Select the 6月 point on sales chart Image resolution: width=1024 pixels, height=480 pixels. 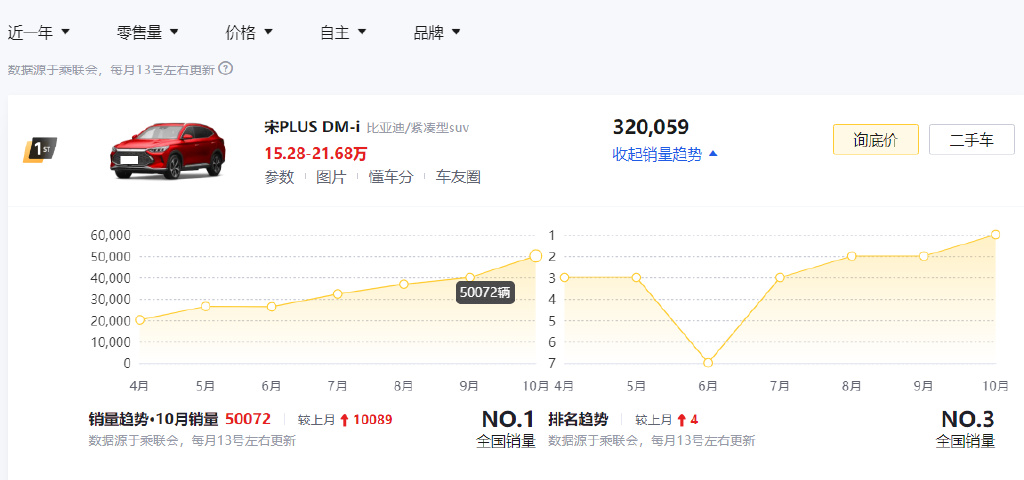coord(272,306)
